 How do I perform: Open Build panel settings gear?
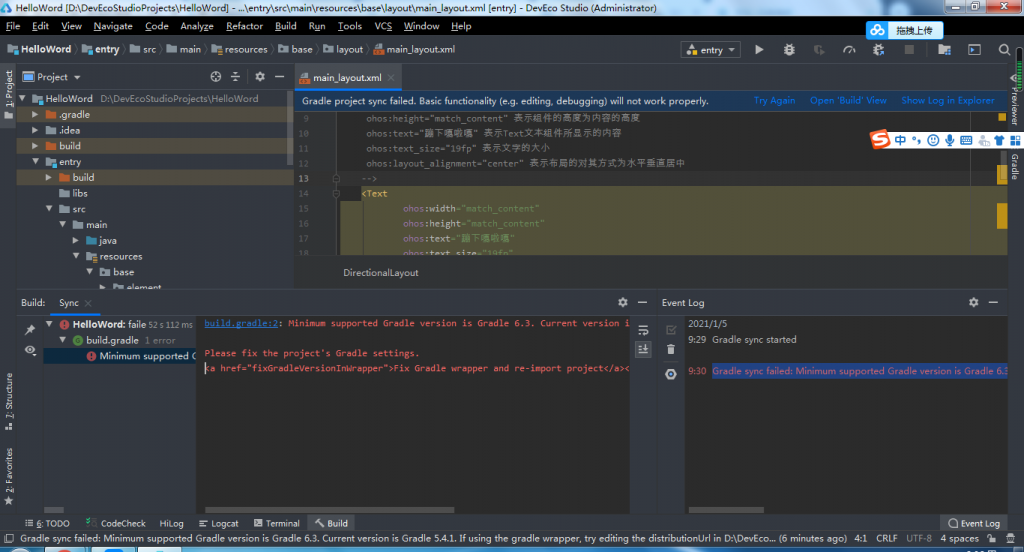pos(622,302)
